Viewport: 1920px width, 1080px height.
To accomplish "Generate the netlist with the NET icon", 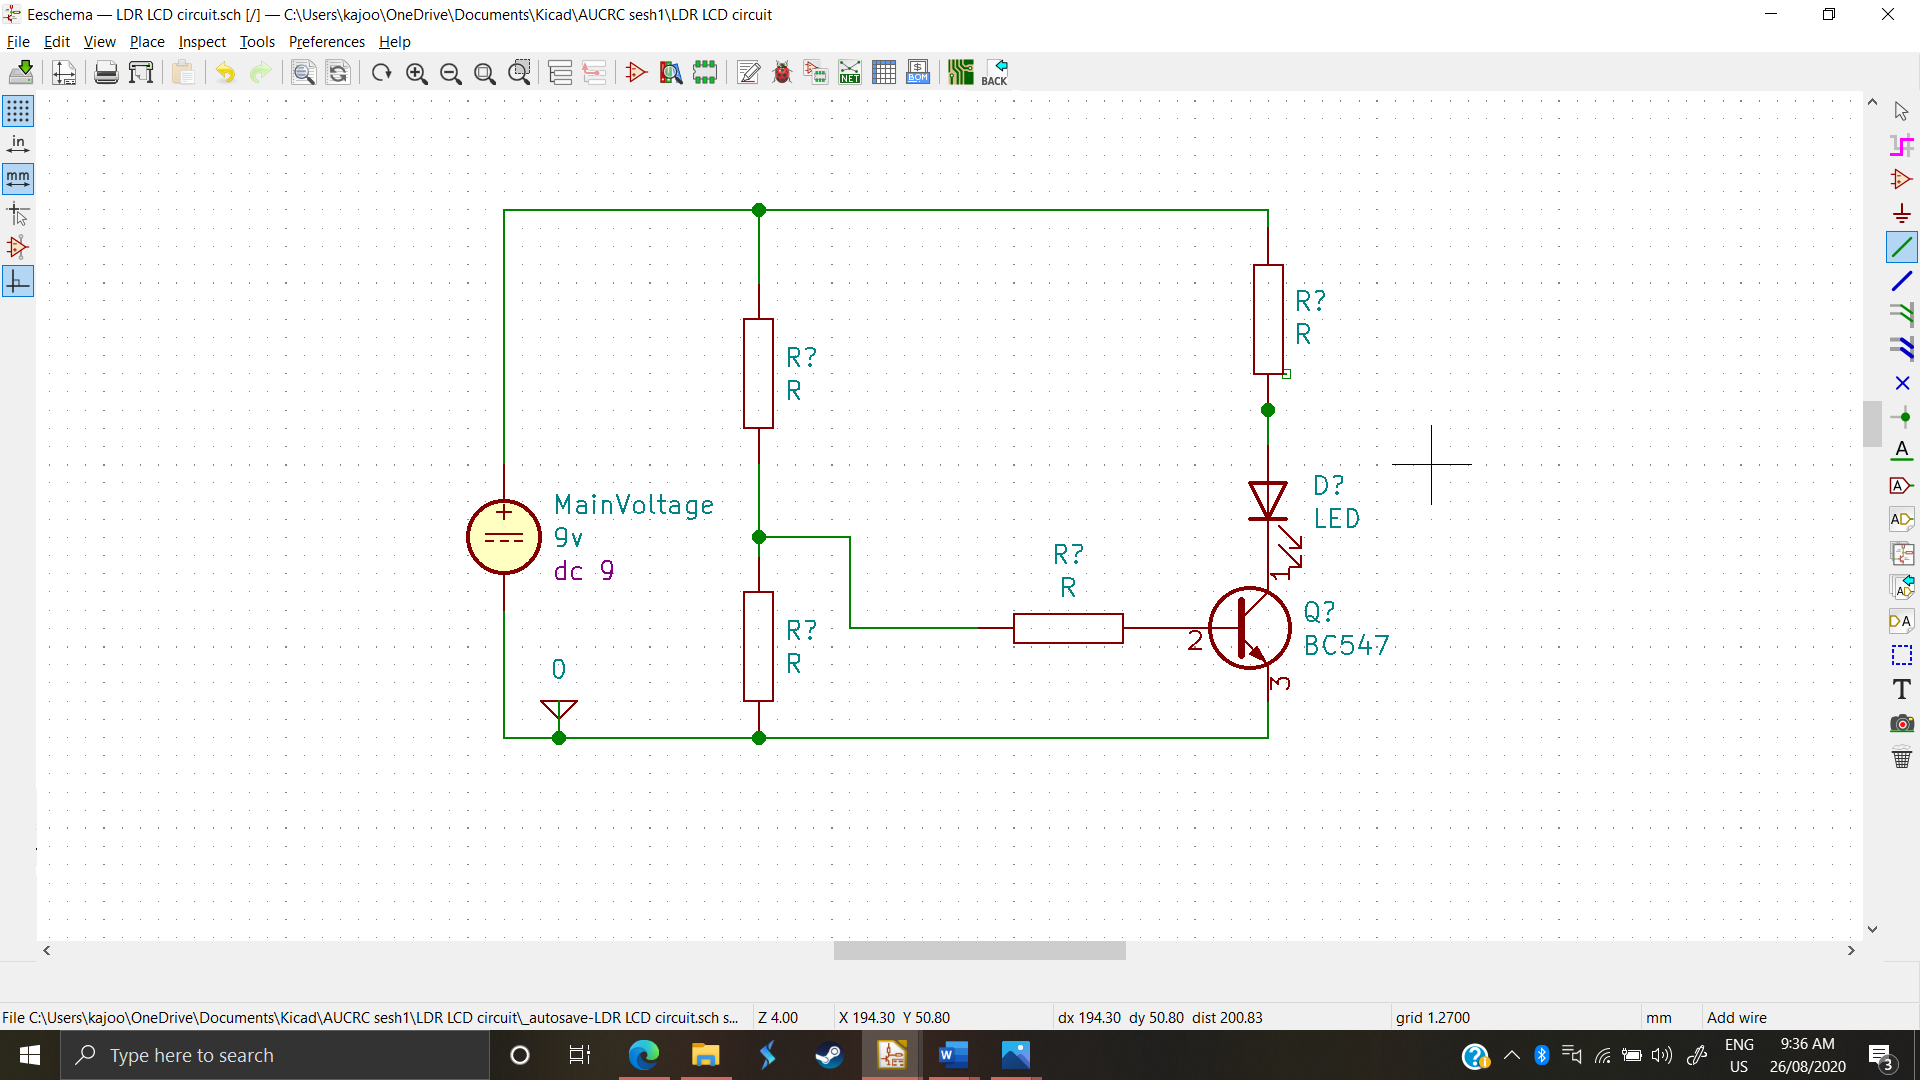I will tap(849, 72).
